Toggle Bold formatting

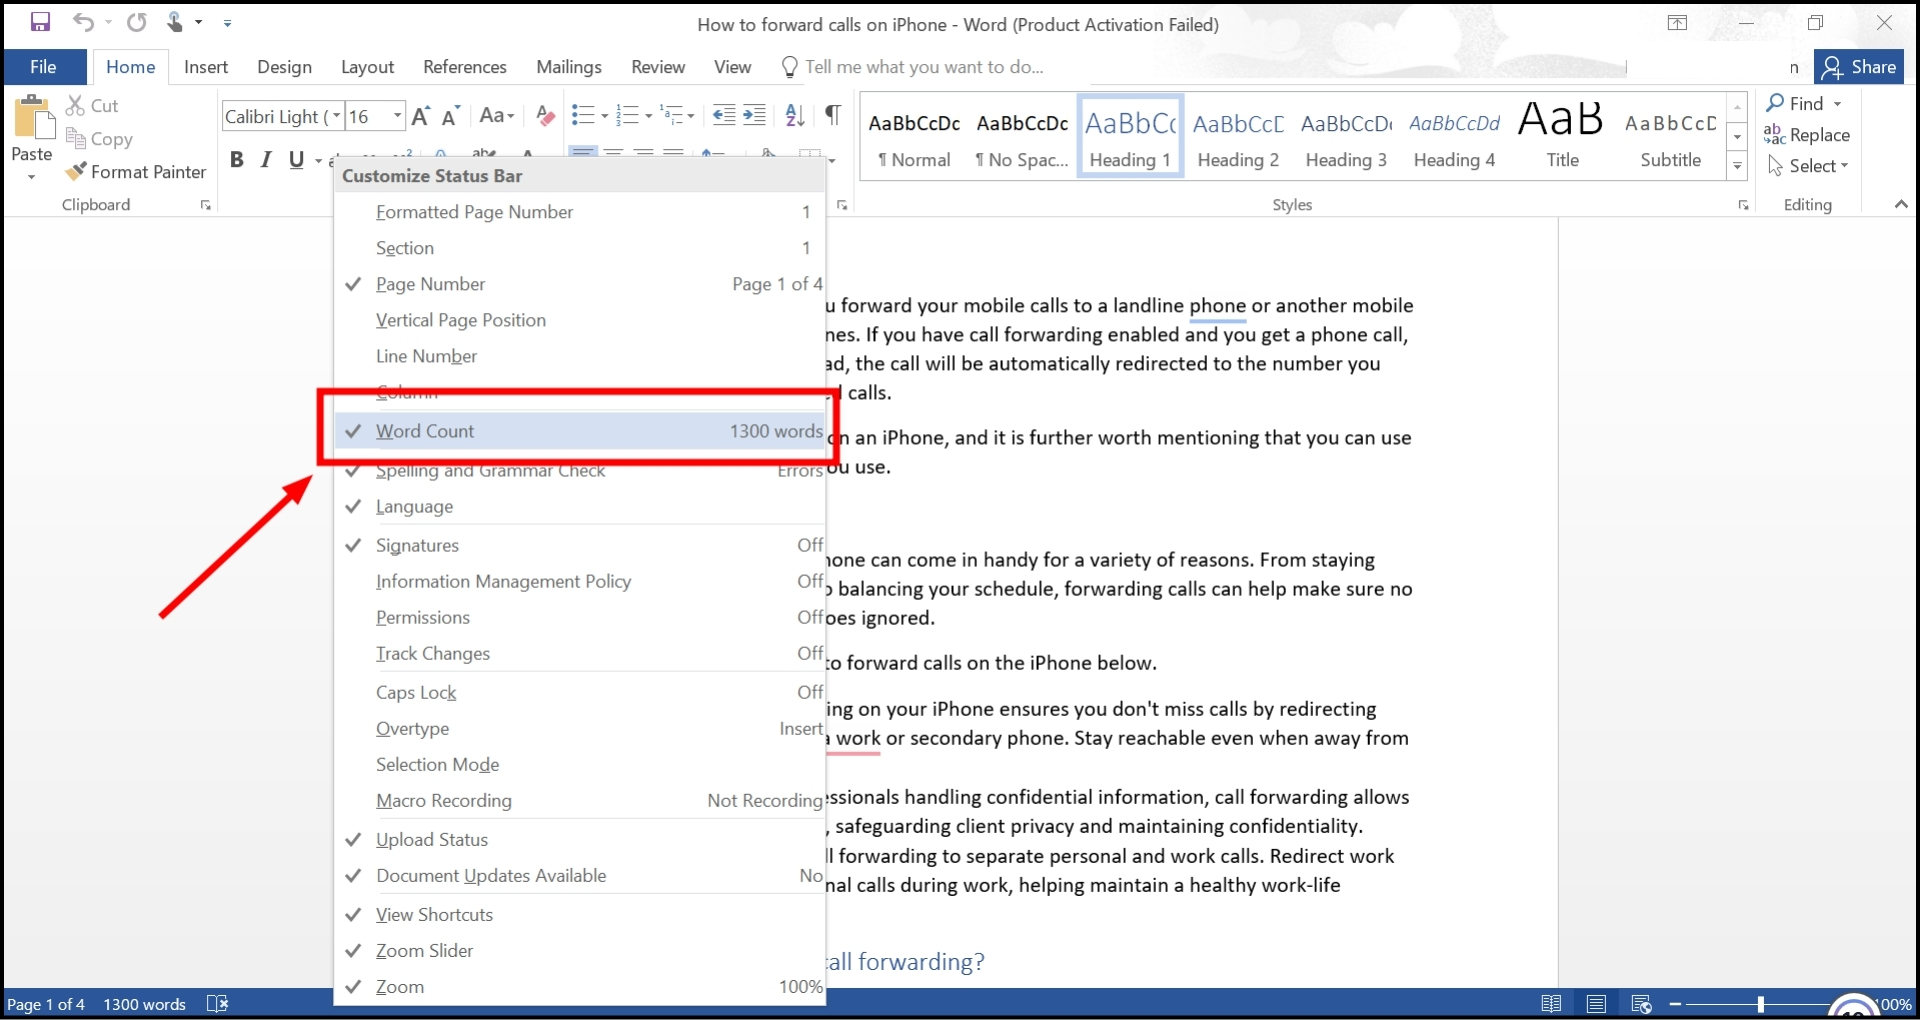[236, 159]
